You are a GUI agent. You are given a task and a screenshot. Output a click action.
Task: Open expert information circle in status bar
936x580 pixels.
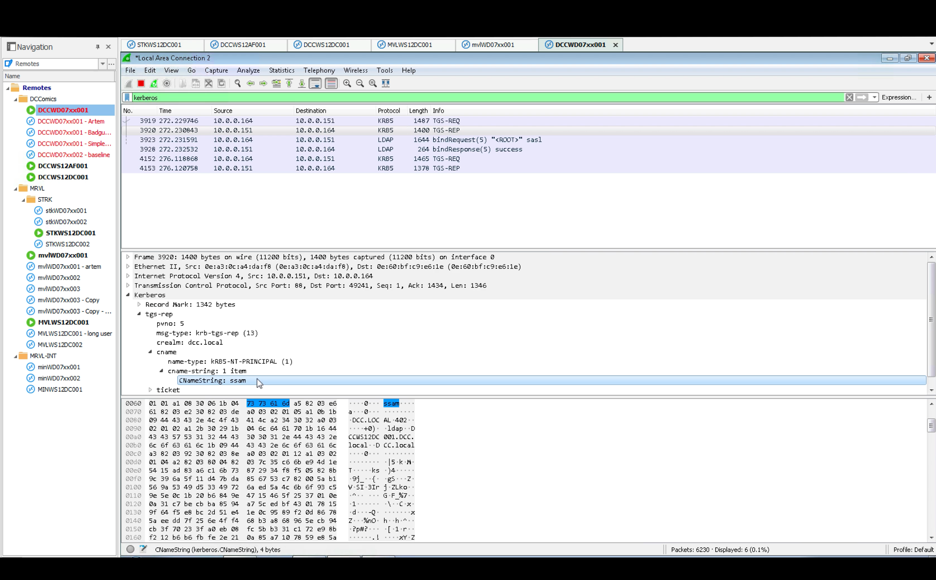coord(130,549)
